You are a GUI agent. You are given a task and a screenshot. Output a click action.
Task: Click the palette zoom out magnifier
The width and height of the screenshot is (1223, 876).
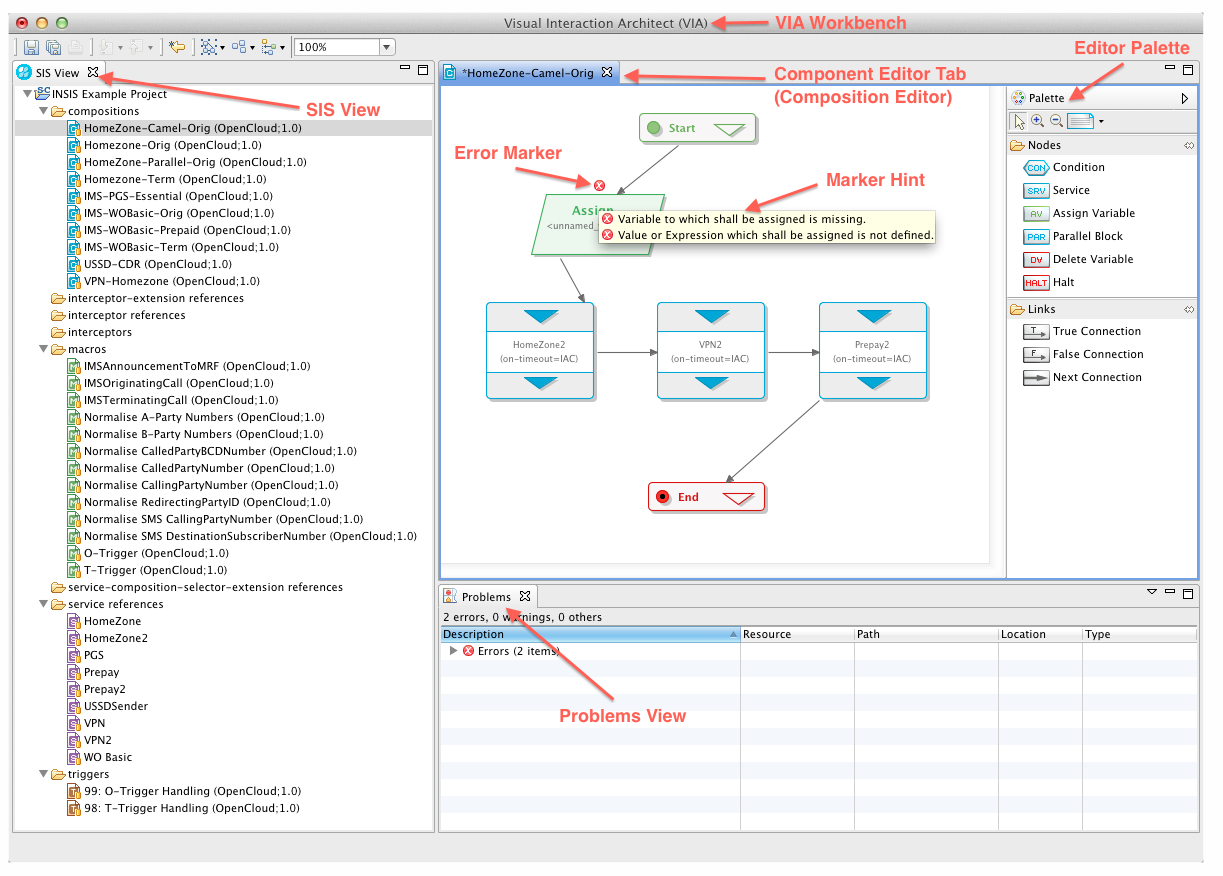(1056, 121)
